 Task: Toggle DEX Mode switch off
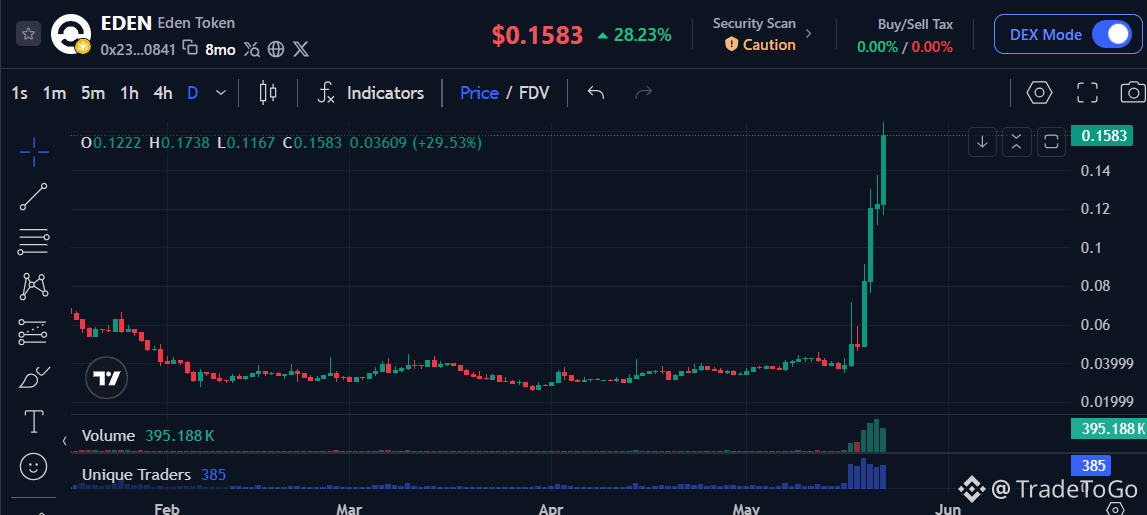pyautogui.click(x=1111, y=34)
